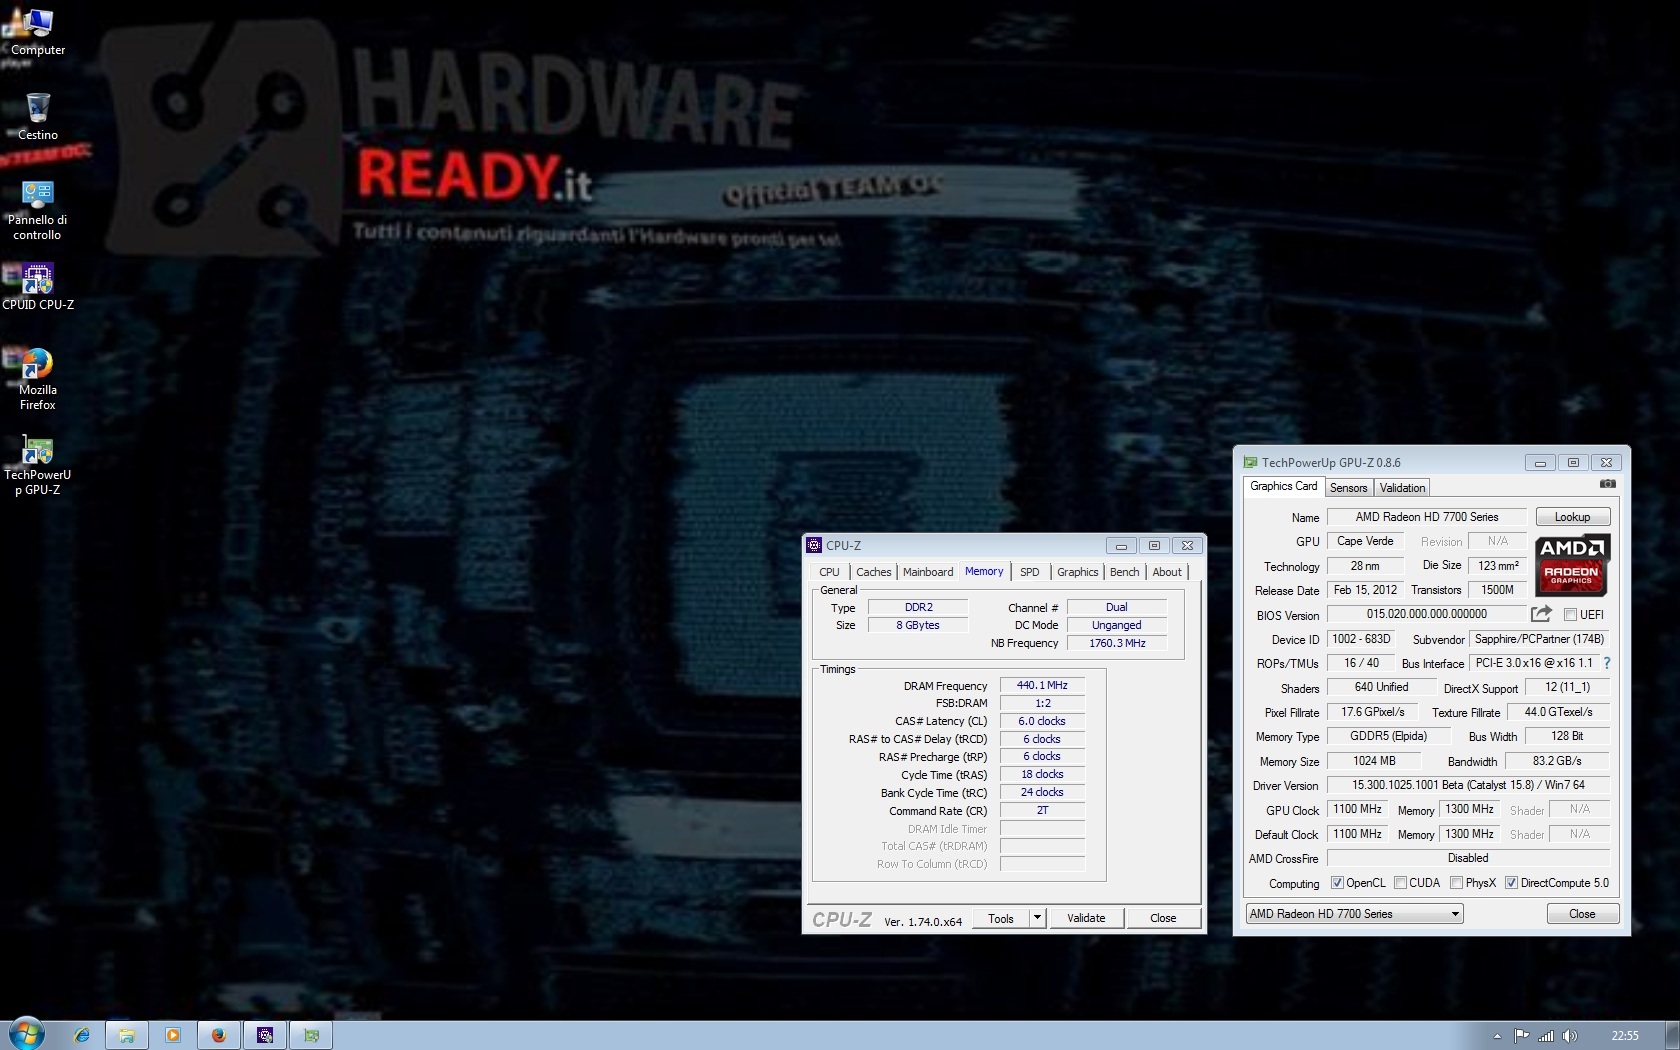The height and width of the screenshot is (1050, 1680).
Task: Open network signal tray icon
Action: [1546, 1036]
